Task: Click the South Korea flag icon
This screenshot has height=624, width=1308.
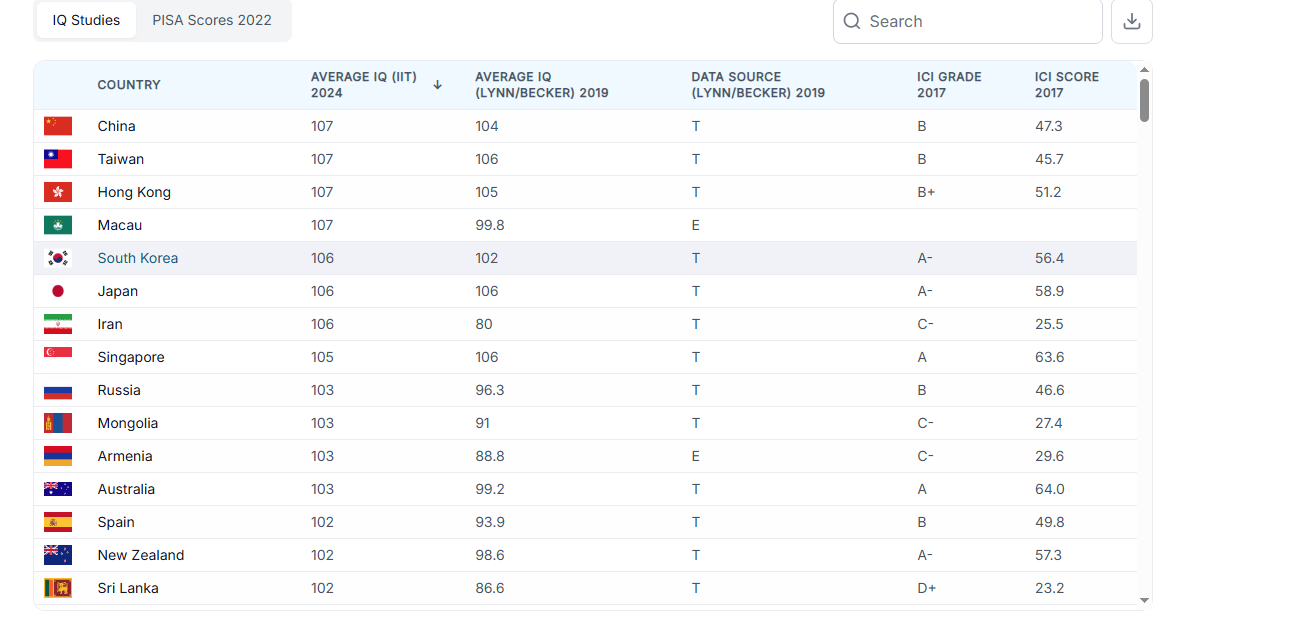Action: coord(58,258)
